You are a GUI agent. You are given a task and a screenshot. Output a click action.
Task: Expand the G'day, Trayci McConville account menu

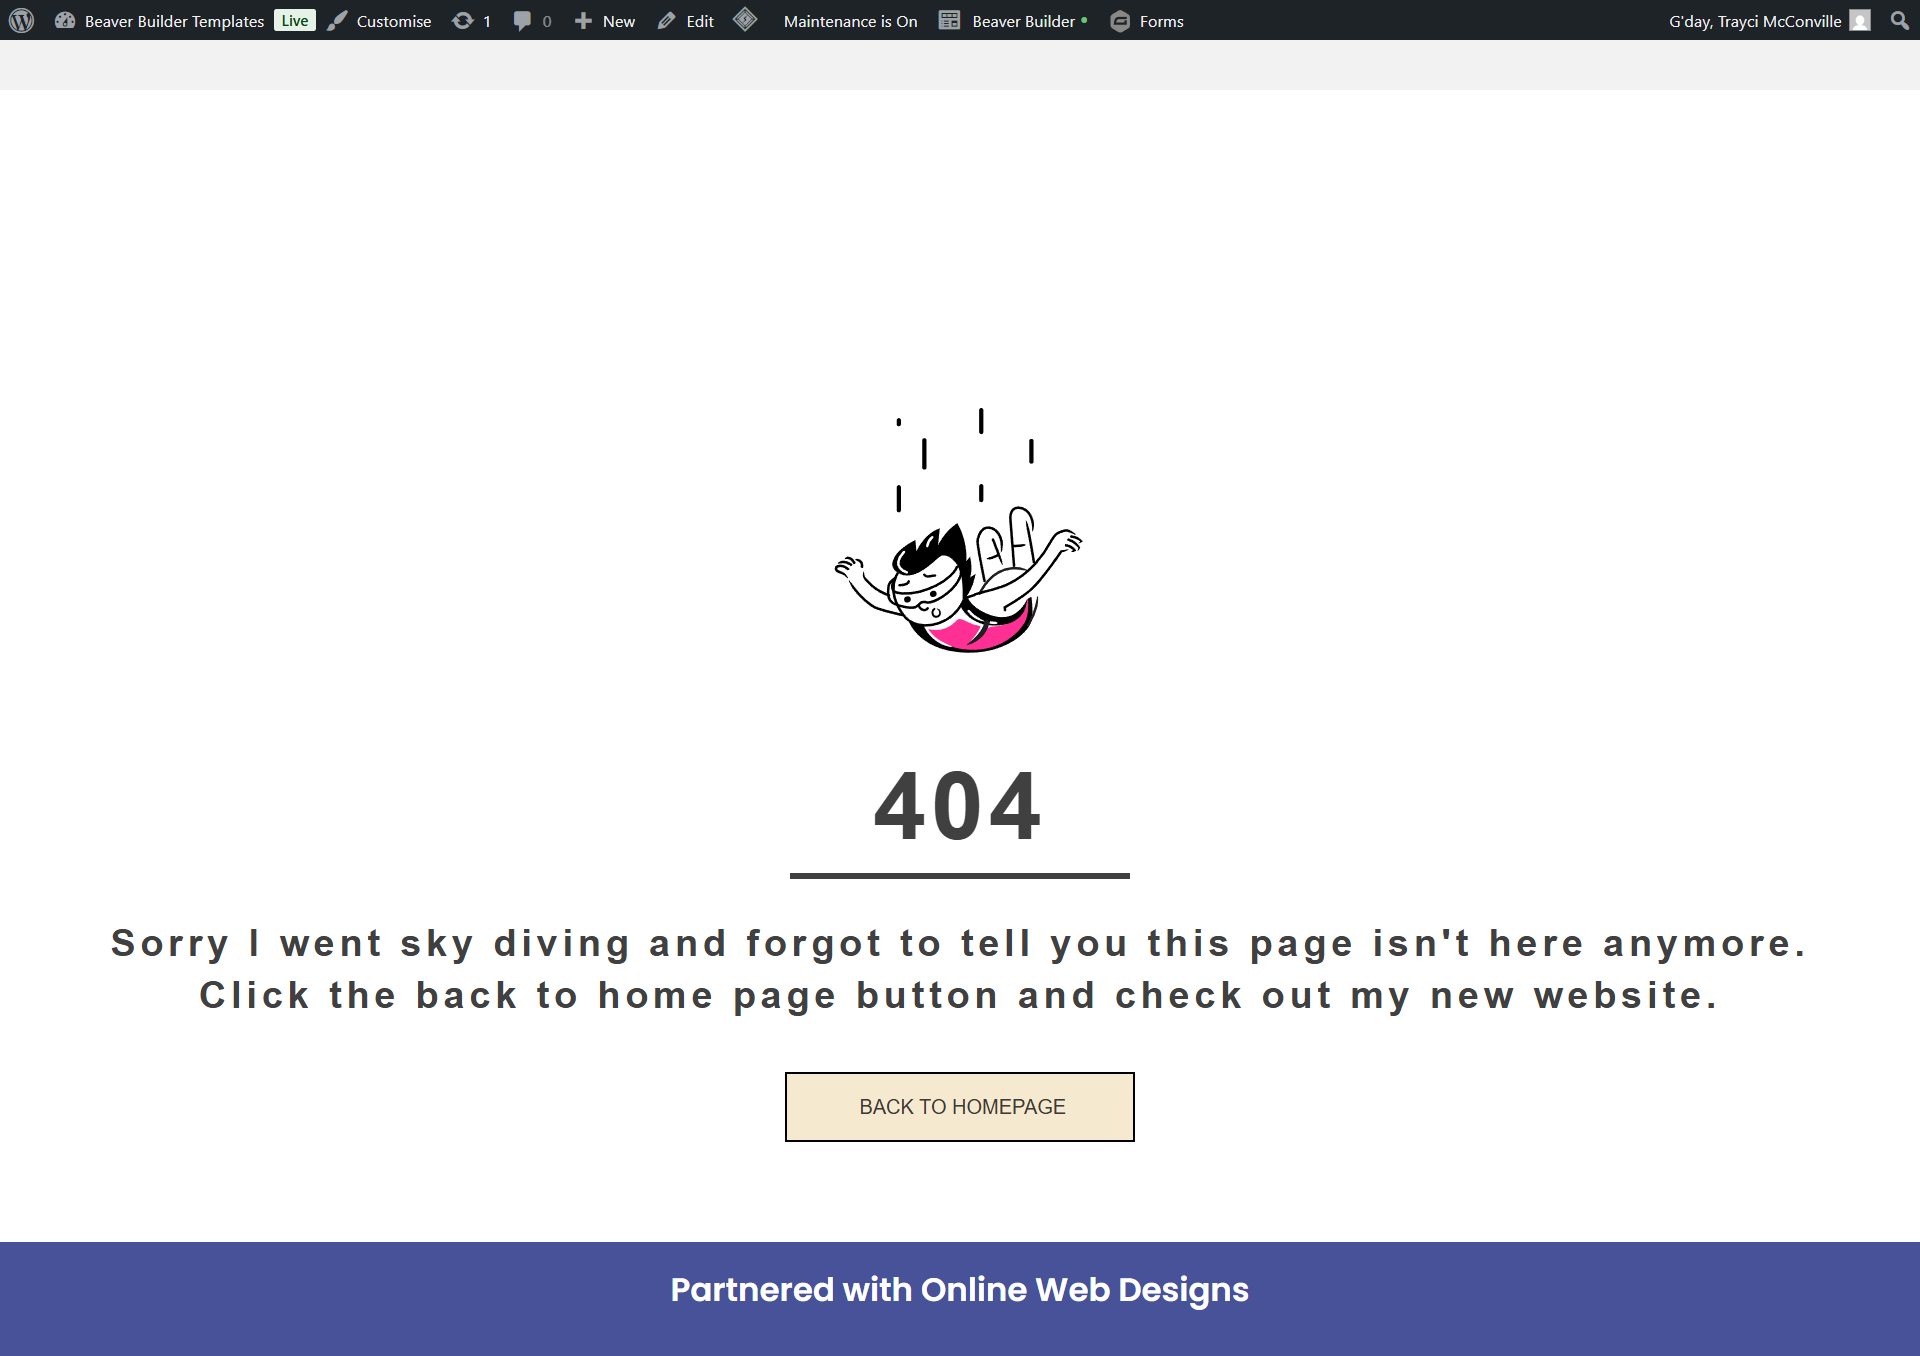coord(1754,21)
